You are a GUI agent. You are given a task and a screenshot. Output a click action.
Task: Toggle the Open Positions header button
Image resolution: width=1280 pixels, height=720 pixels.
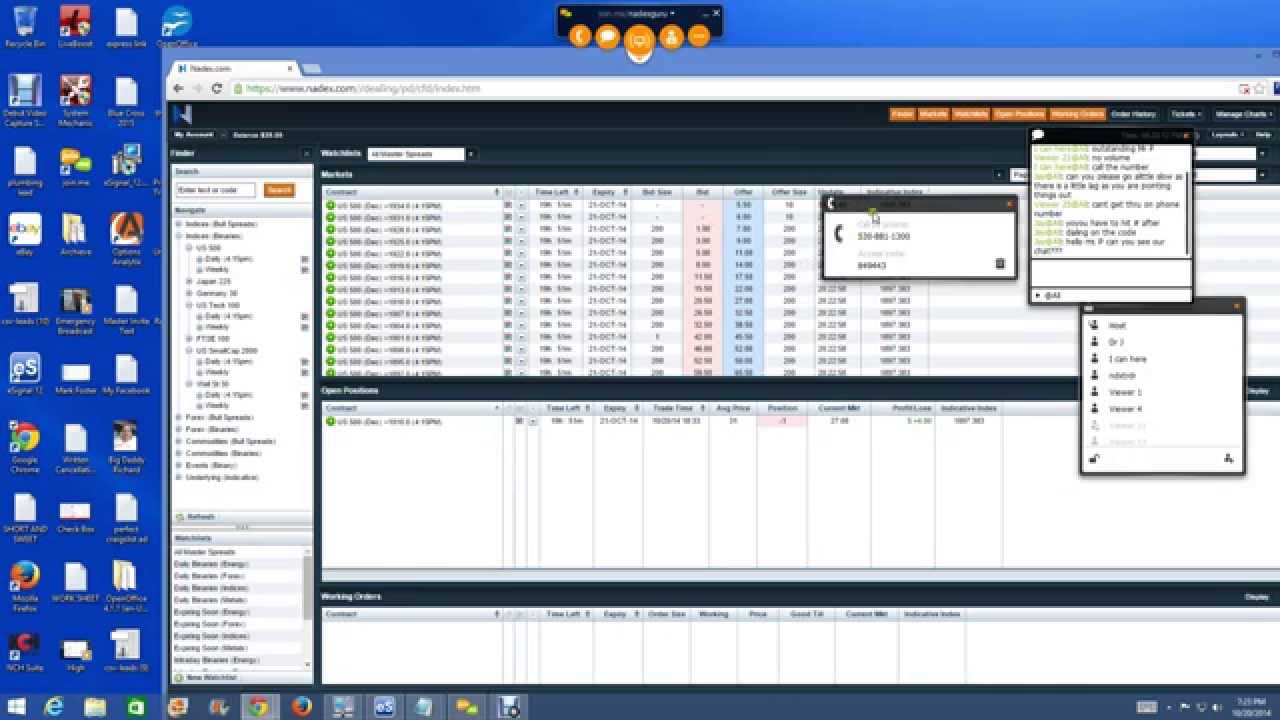pyautogui.click(x=1019, y=114)
